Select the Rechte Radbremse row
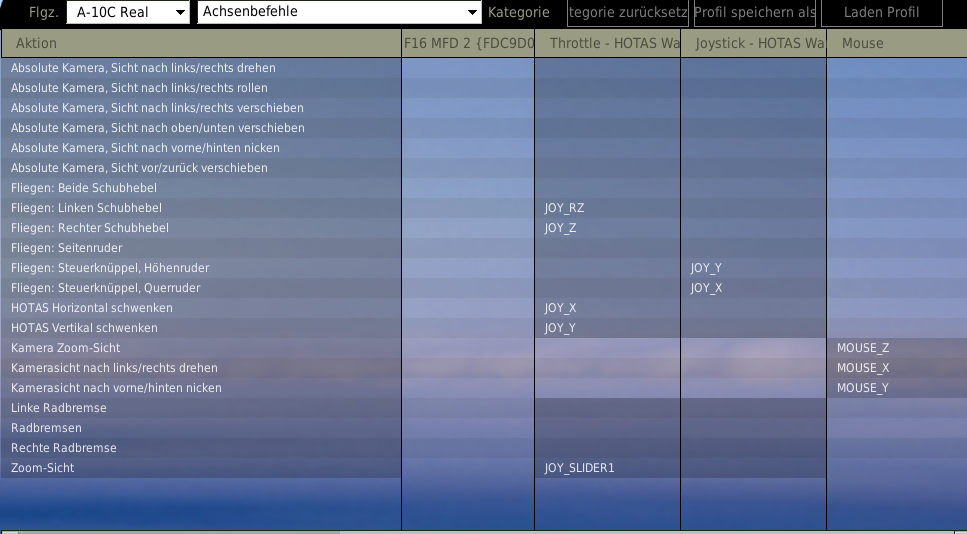This screenshot has width=967, height=534. tap(201, 448)
